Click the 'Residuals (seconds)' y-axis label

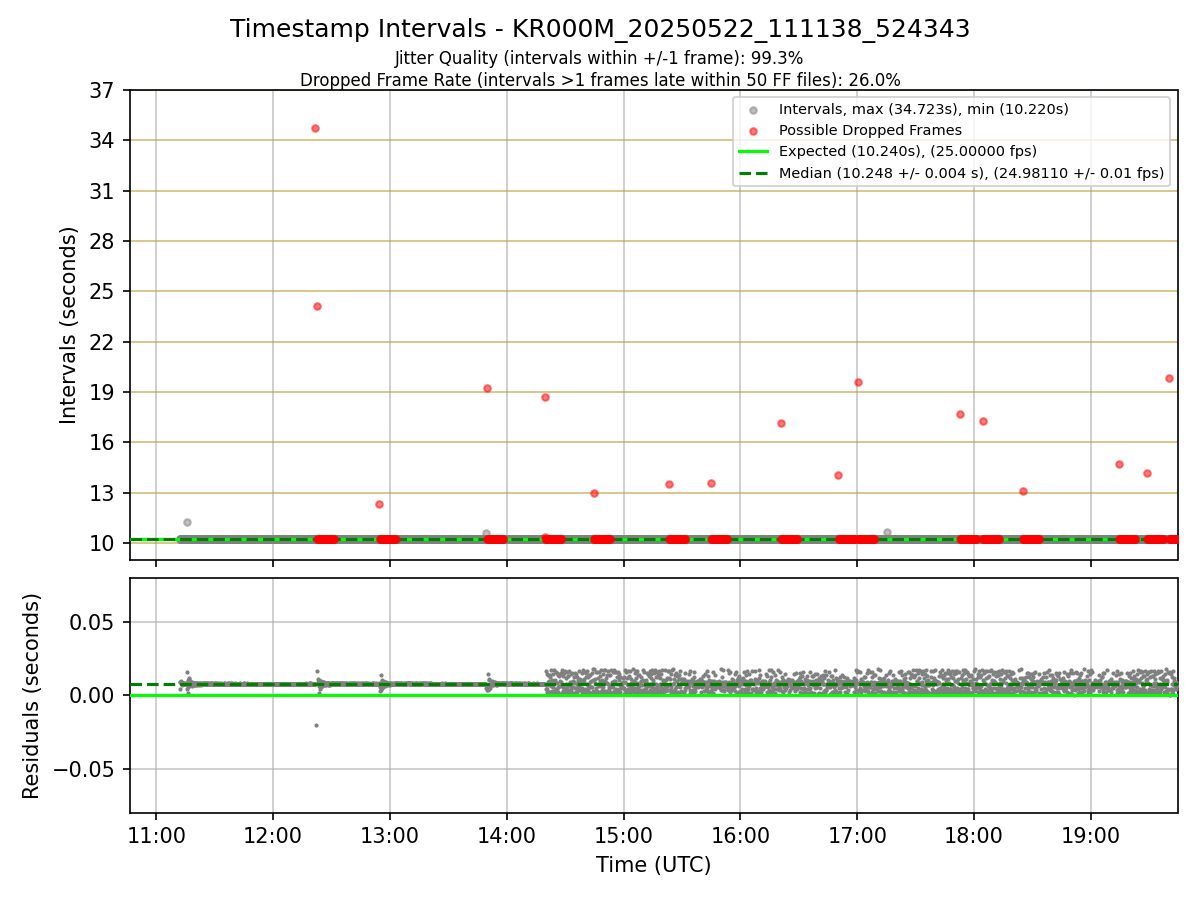(32, 696)
